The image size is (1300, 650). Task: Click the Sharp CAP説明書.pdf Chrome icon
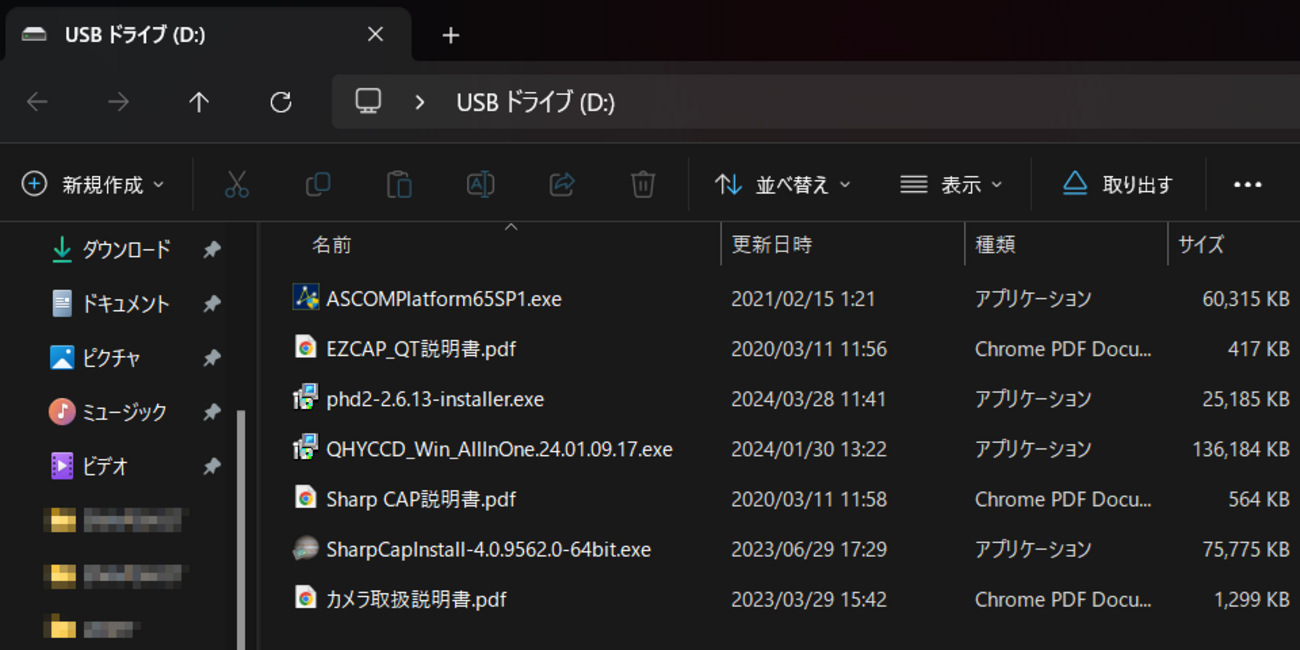(x=305, y=498)
